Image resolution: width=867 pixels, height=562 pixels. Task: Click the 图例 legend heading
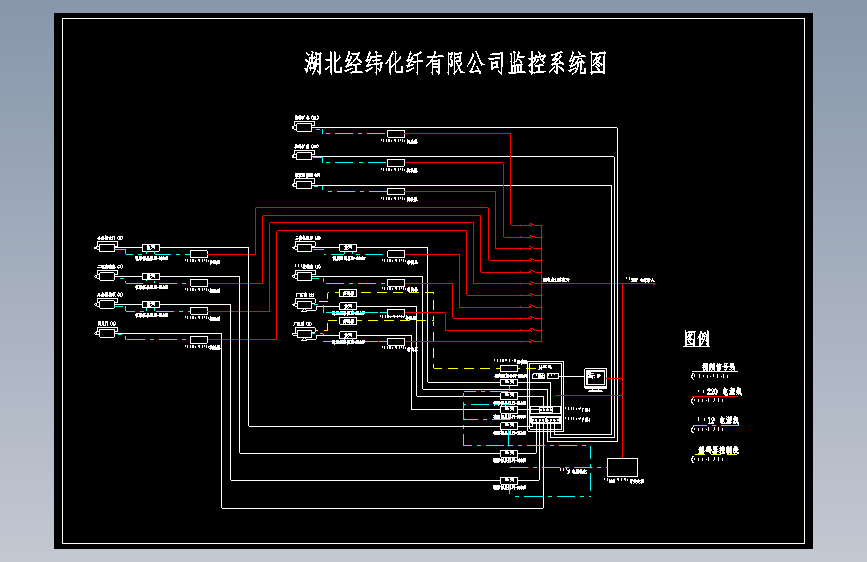tap(697, 338)
